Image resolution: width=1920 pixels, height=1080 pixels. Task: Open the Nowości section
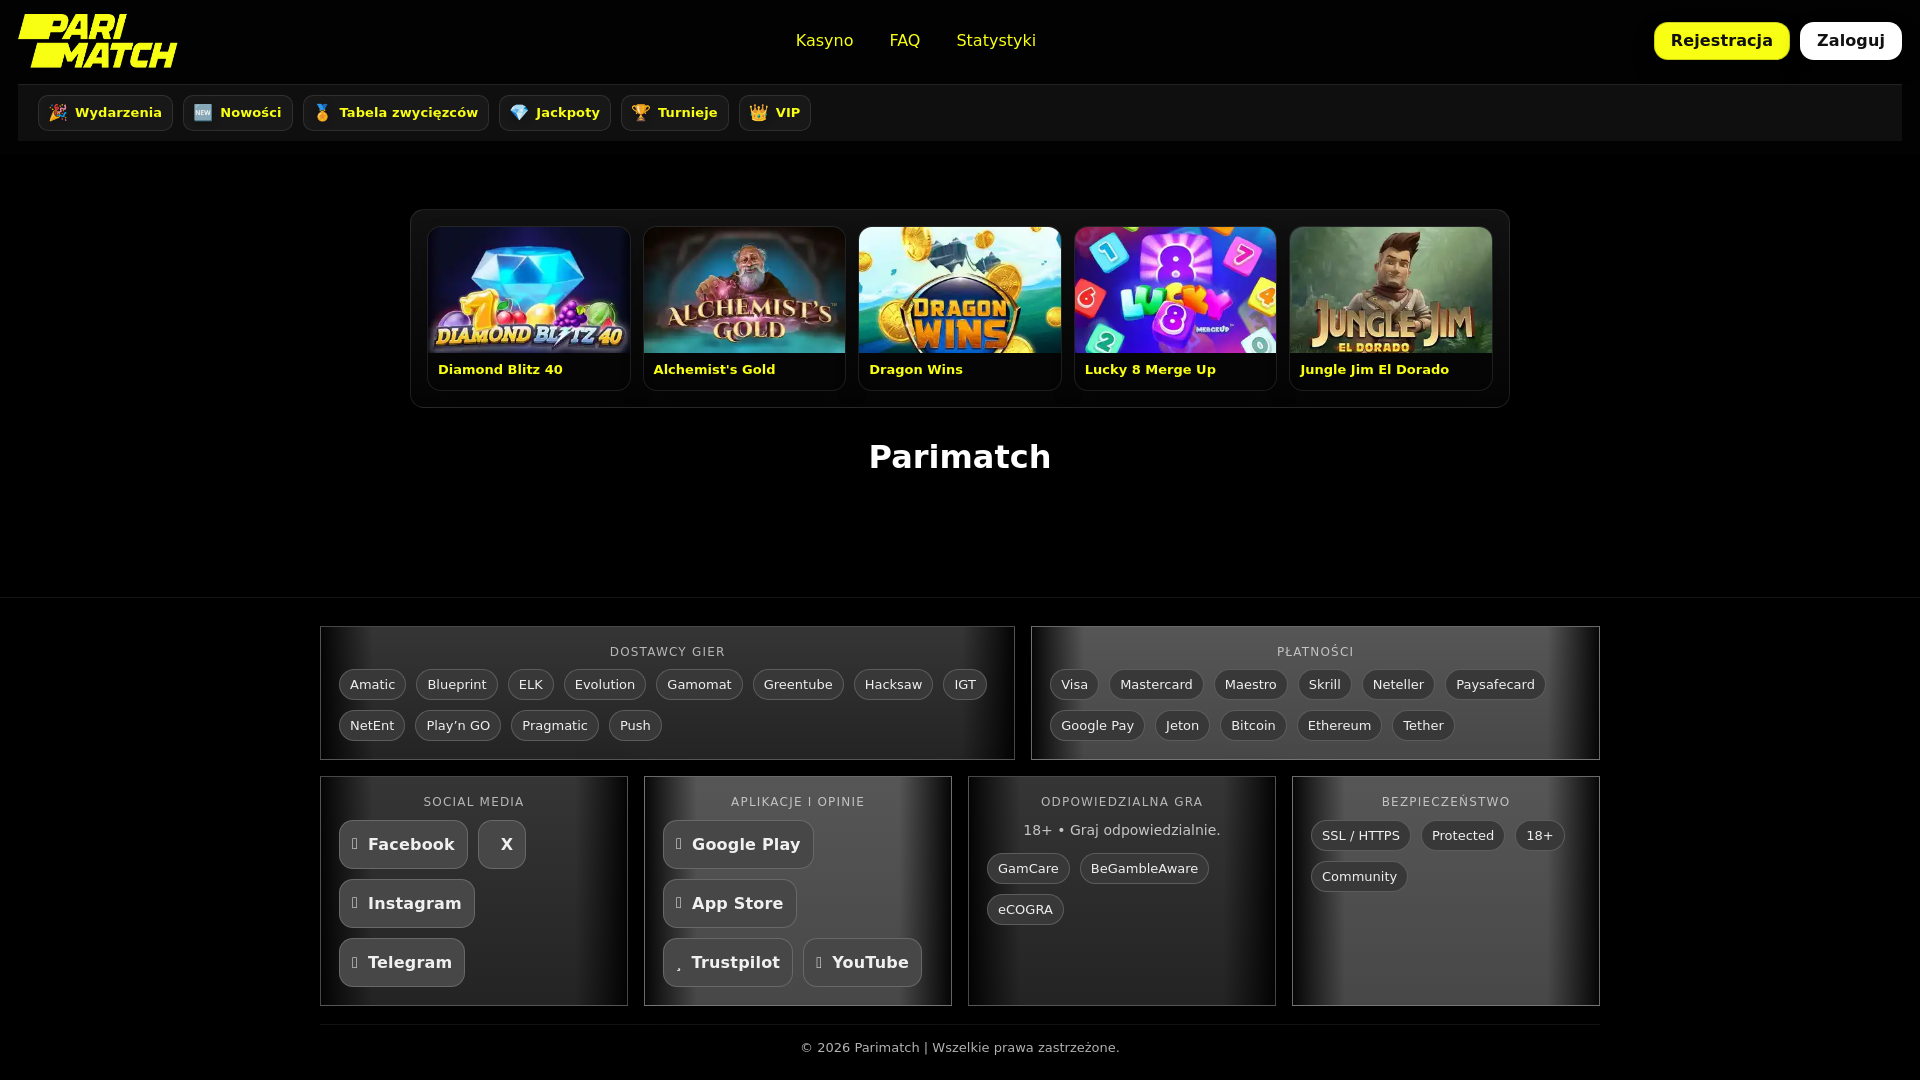[x=237, y=113]
